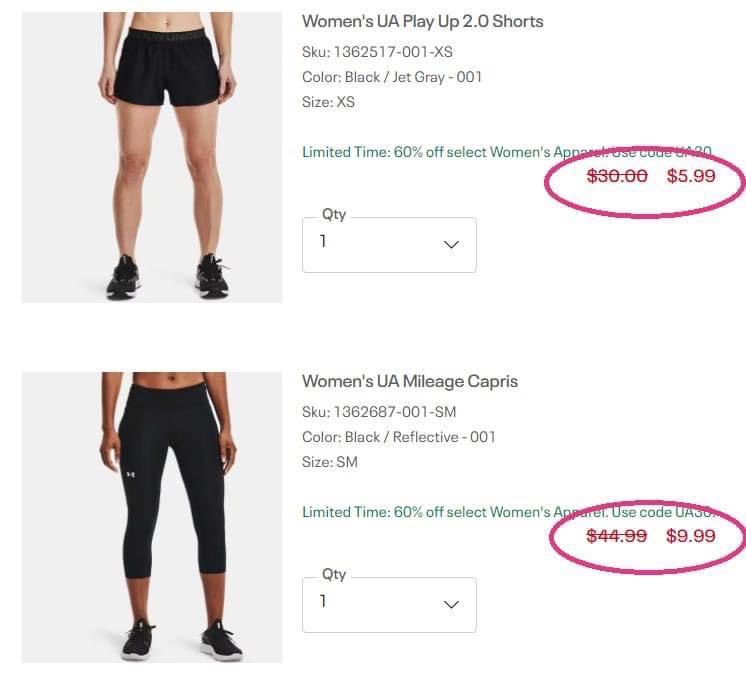The image size is (746, 688).
Task: Click the Qty label above the shorts quantity box
Action: click(x=334, y=214)
